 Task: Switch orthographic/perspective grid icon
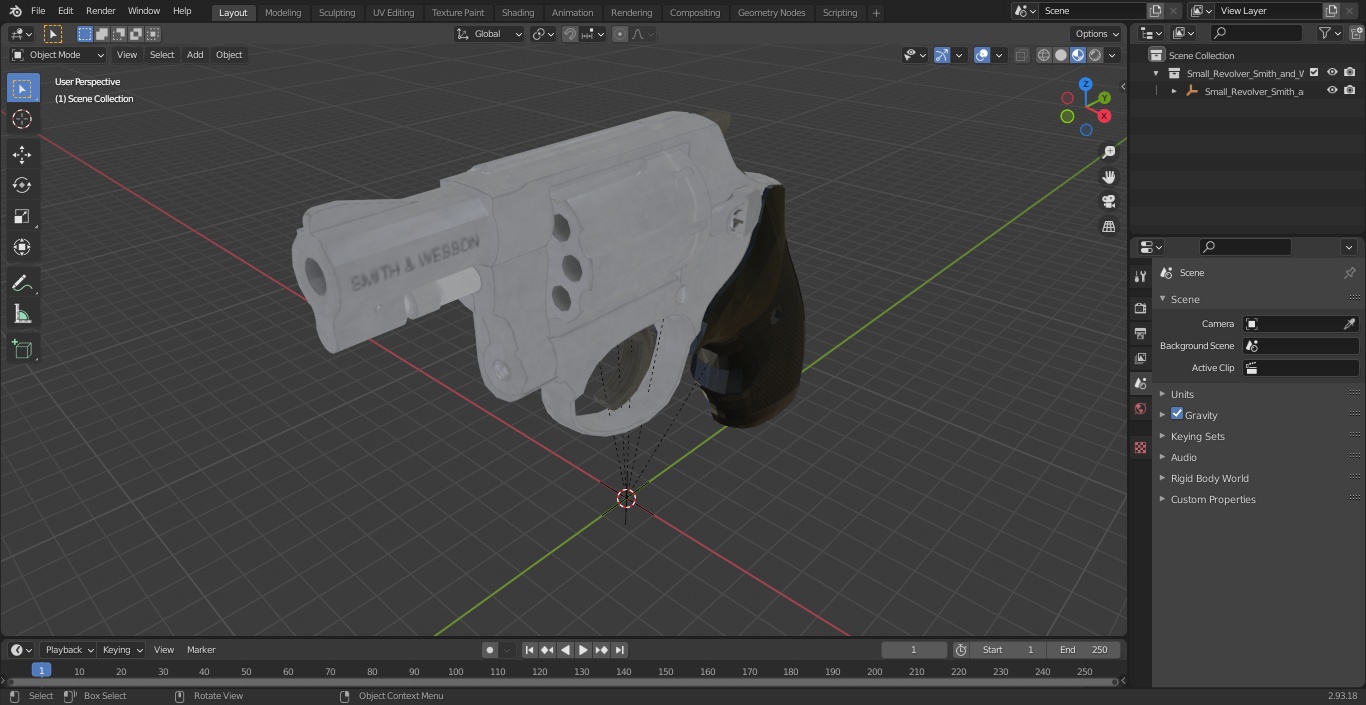pos(1108,227)
